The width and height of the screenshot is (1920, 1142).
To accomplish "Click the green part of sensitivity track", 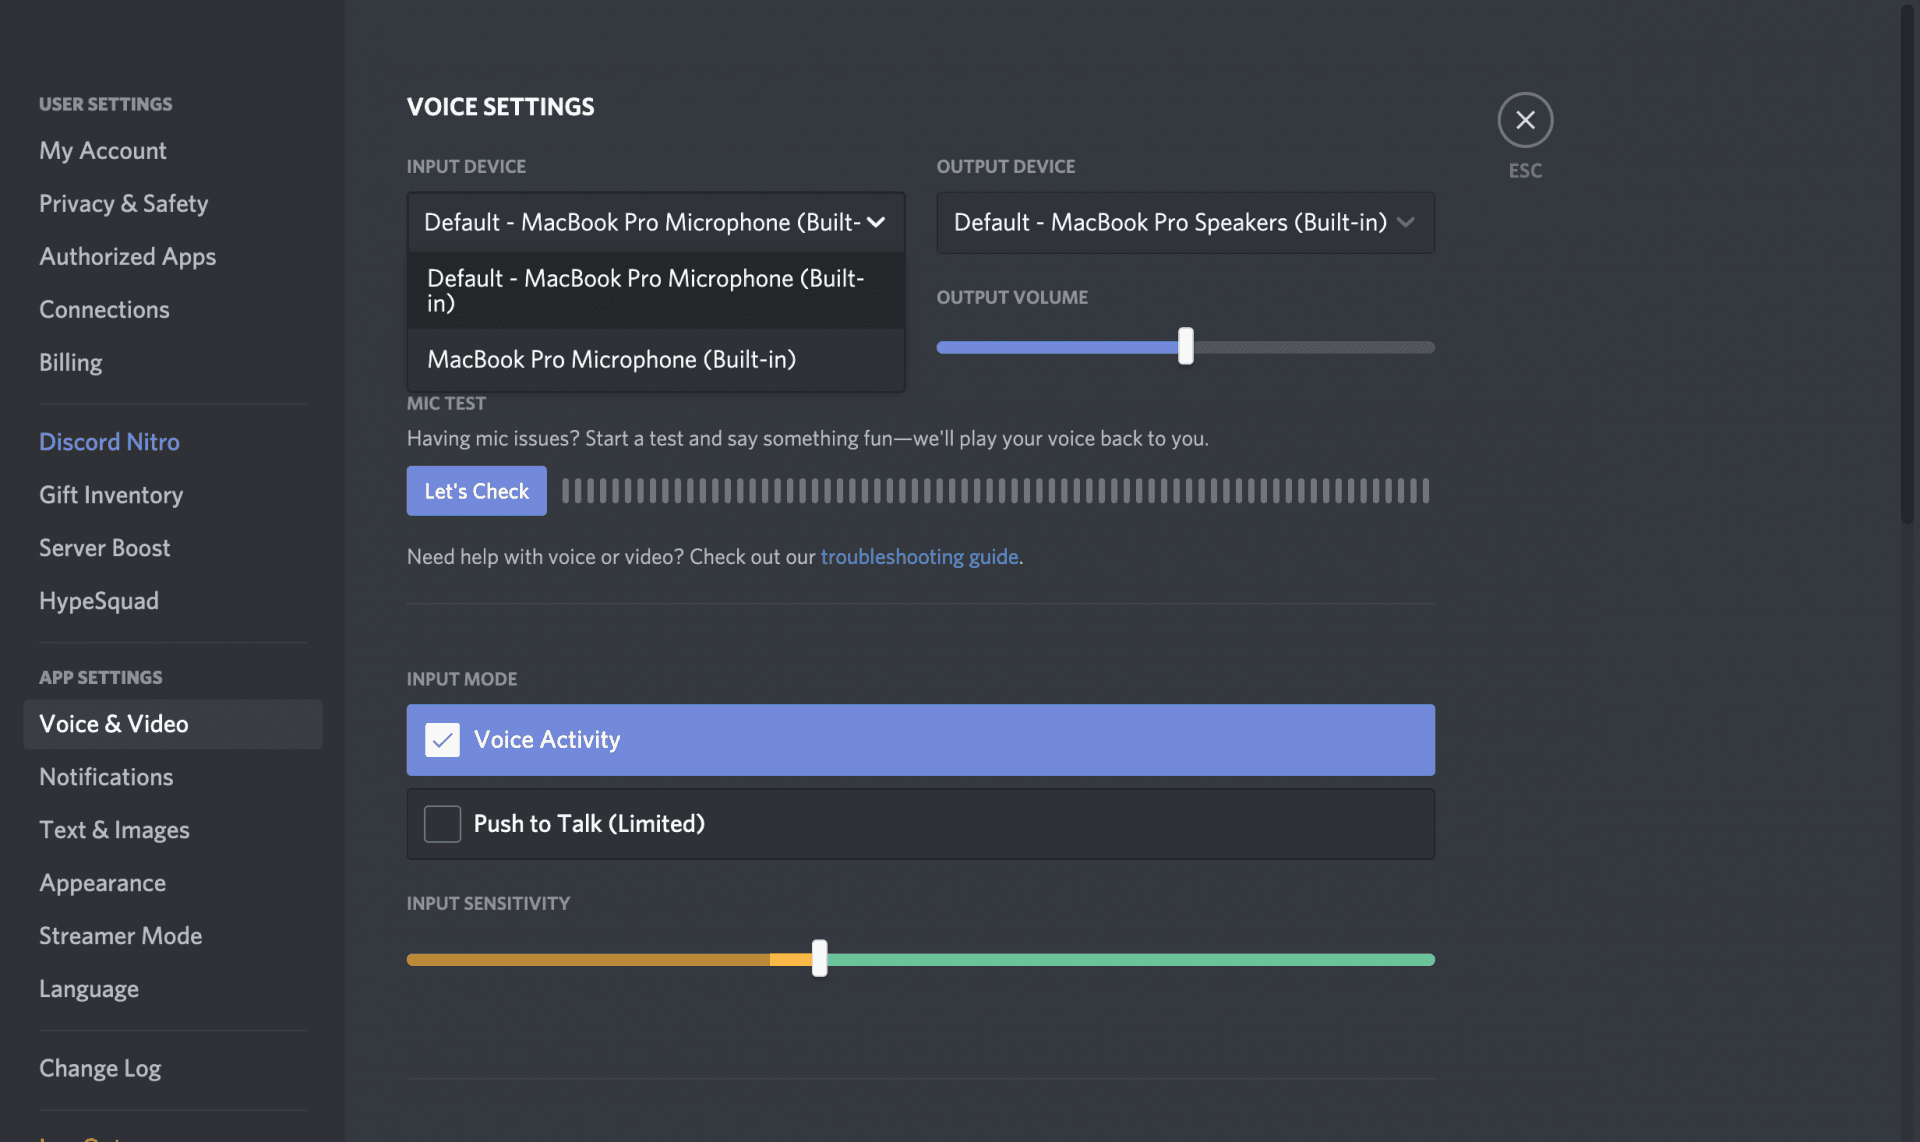I will pos(1131,959).
